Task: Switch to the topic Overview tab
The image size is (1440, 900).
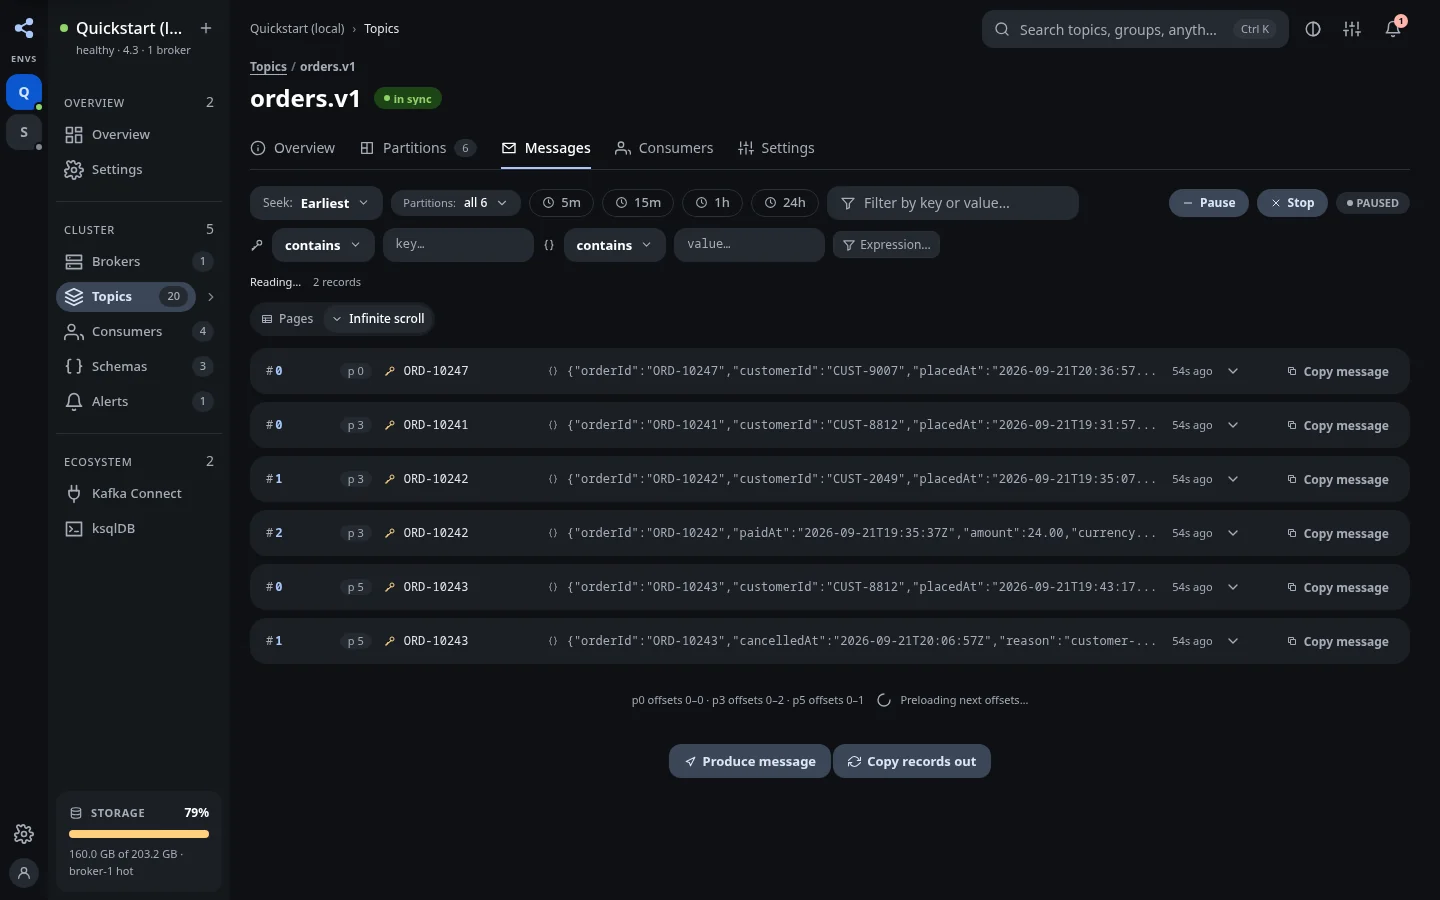Action: [x=293, y=148]
